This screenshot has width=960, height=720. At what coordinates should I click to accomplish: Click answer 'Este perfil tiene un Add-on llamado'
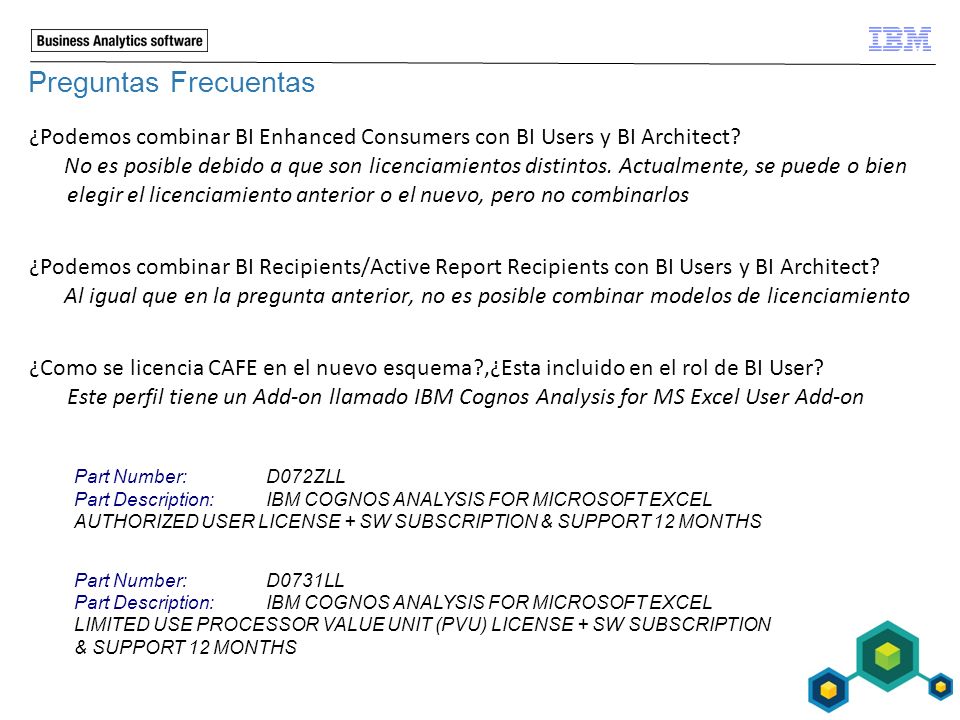tap(465, 397)
